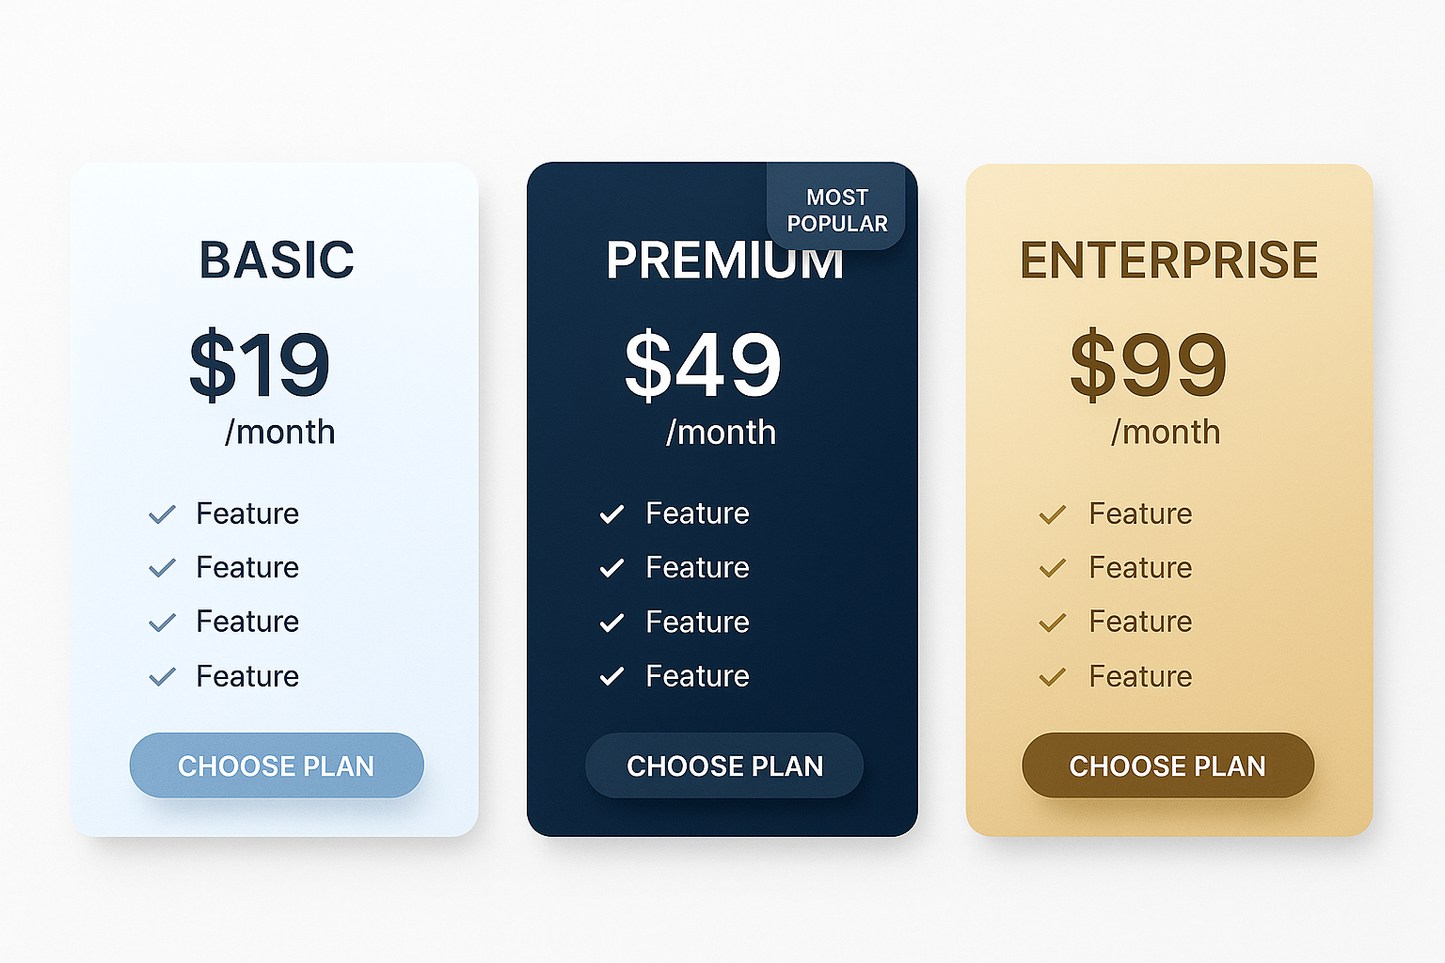The width and height of the screenshot is (1445, 963).
Task: Click last checkmark icon in Basic card
Action: tap(162, 677)
